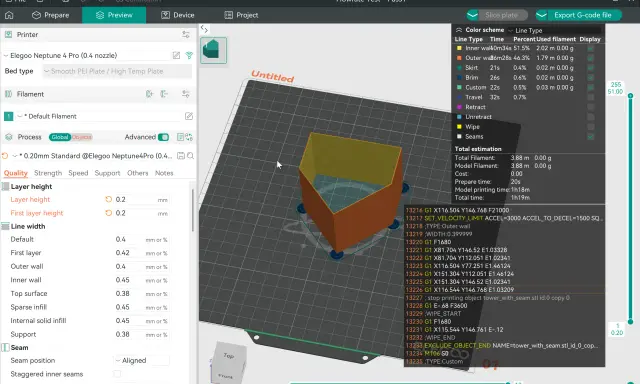Viewport: 640px width, 384px height.
Task: Click the process settings list icon
Action: coord(180,137)
